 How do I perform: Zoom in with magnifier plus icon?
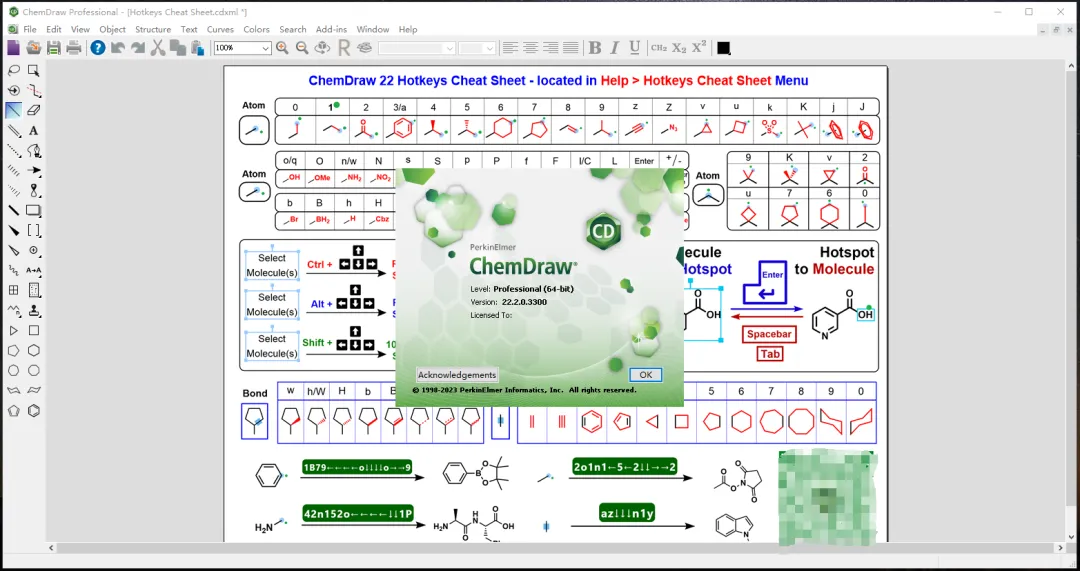click(282, 48)
